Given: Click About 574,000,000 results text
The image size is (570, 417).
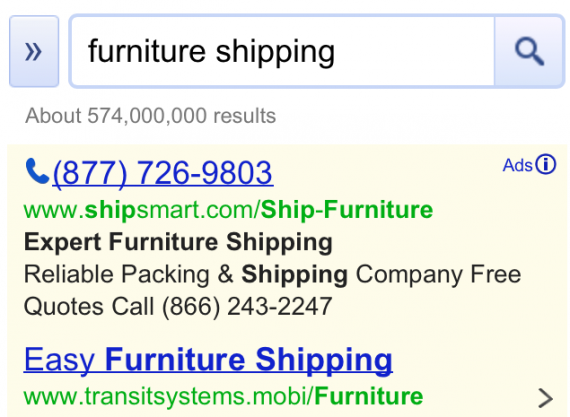Looking at the screenshot, I should tap(150, 116).
